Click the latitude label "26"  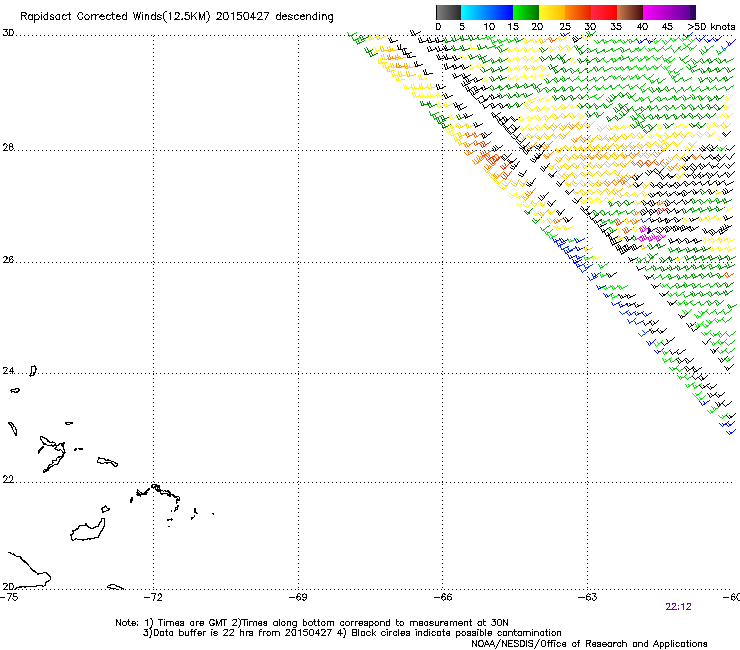click(x=8, y=260)
